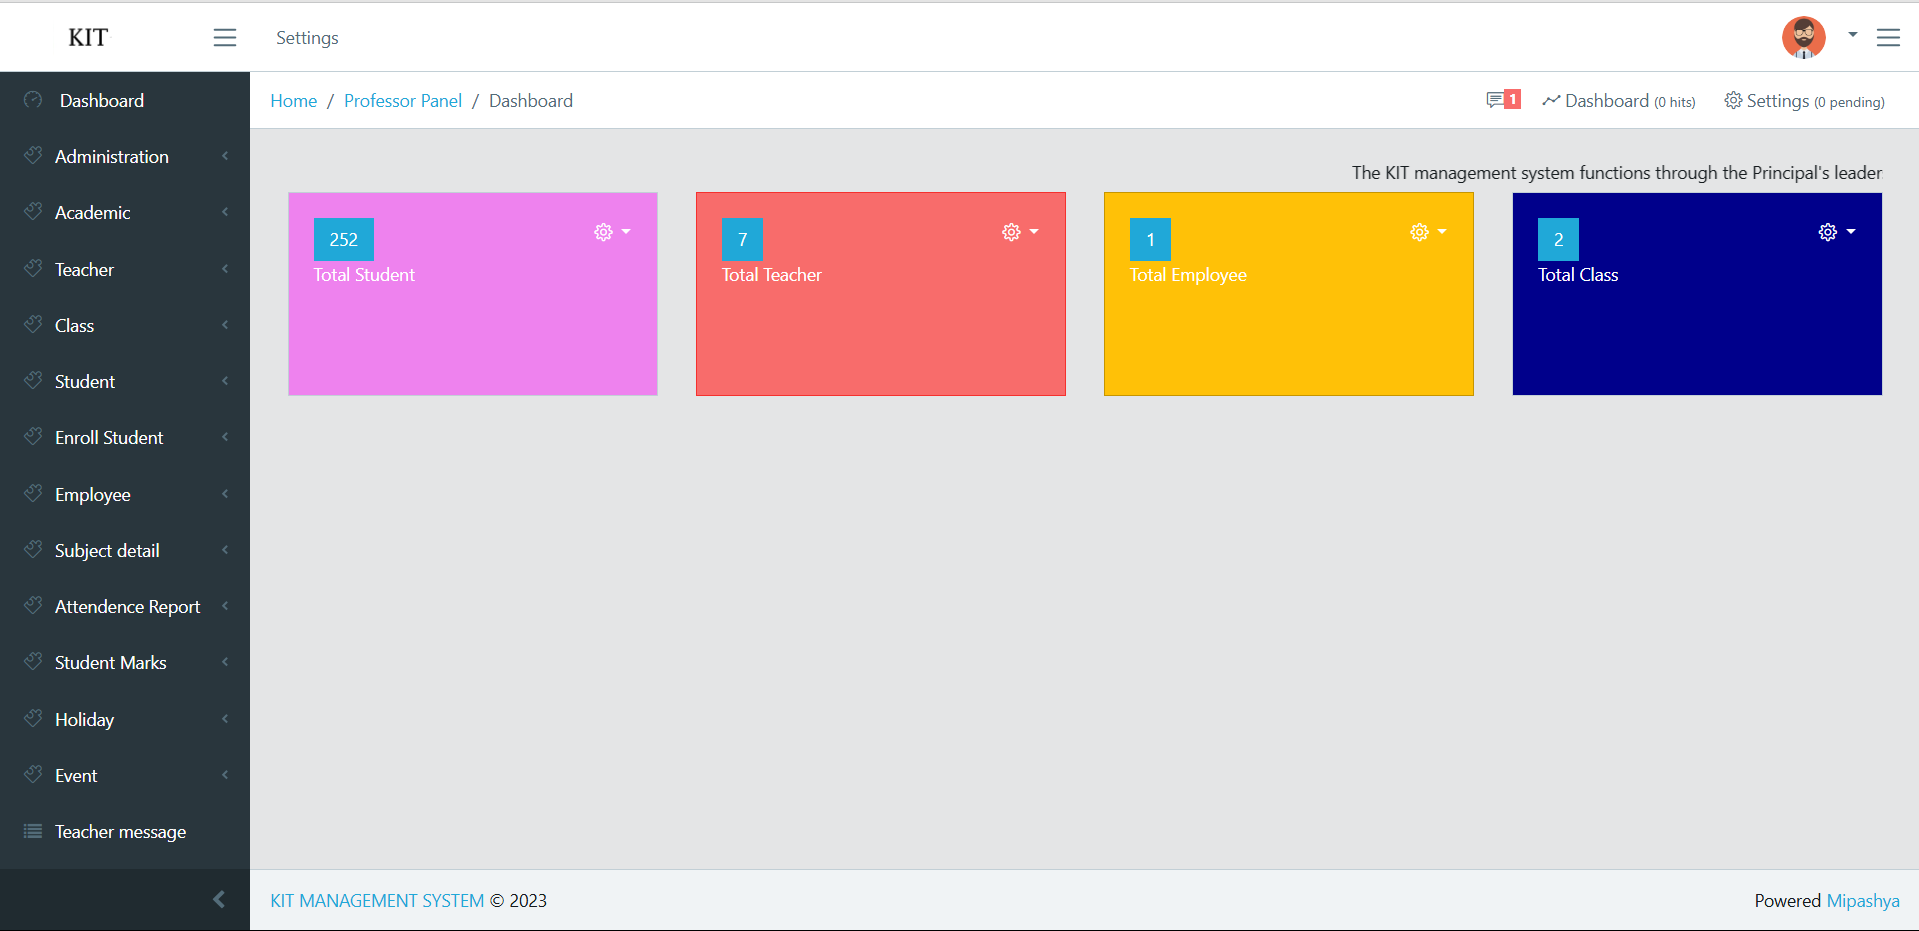The width and height of the screenshot is (1919, 931).
Task: Click the user avatar picture
Action: (1803, 38)
